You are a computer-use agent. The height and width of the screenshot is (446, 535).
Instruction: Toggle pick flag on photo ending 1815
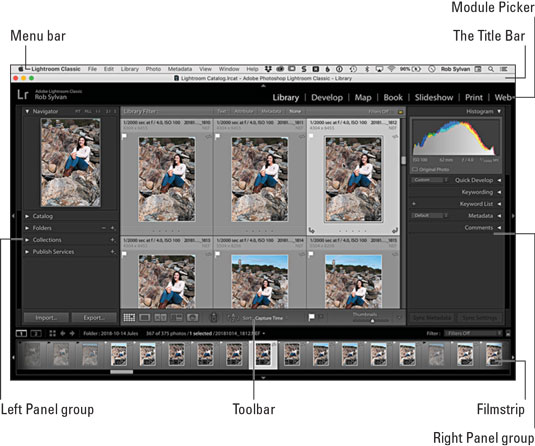point(311,254)
